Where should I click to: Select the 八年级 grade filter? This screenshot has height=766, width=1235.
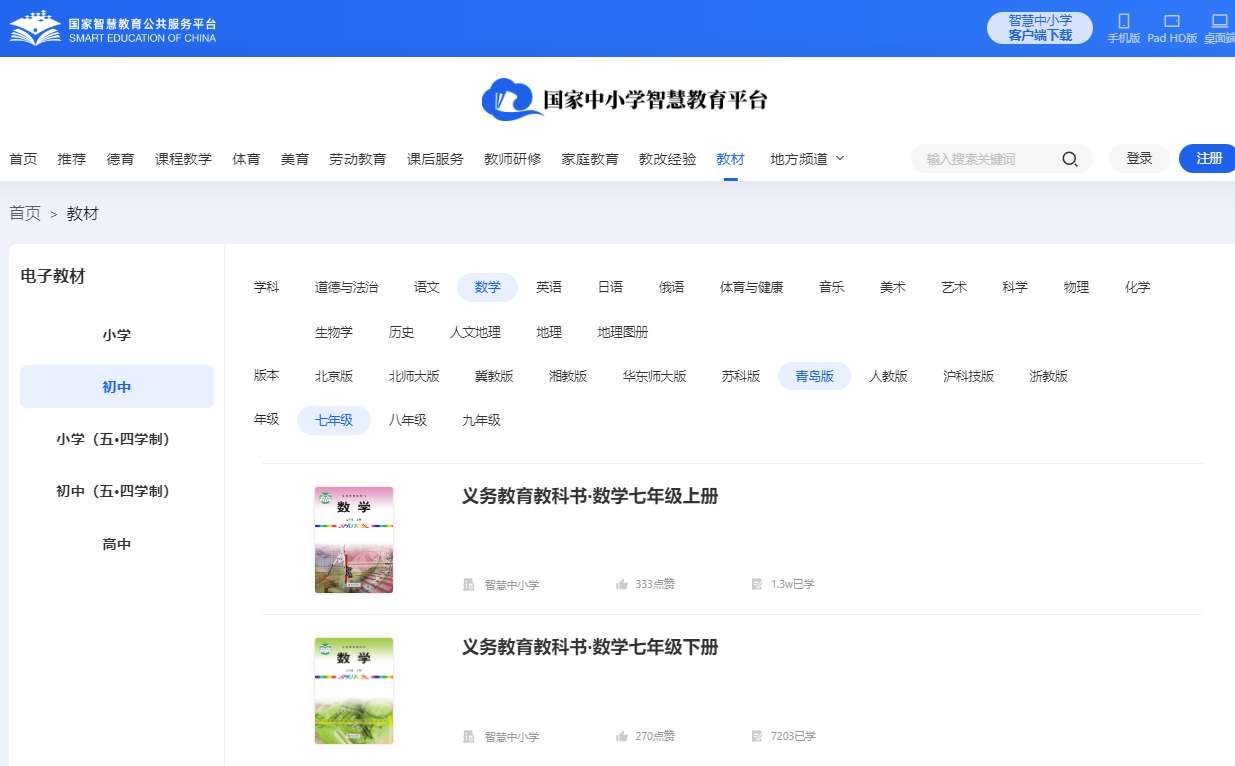[x=407, y=420]
